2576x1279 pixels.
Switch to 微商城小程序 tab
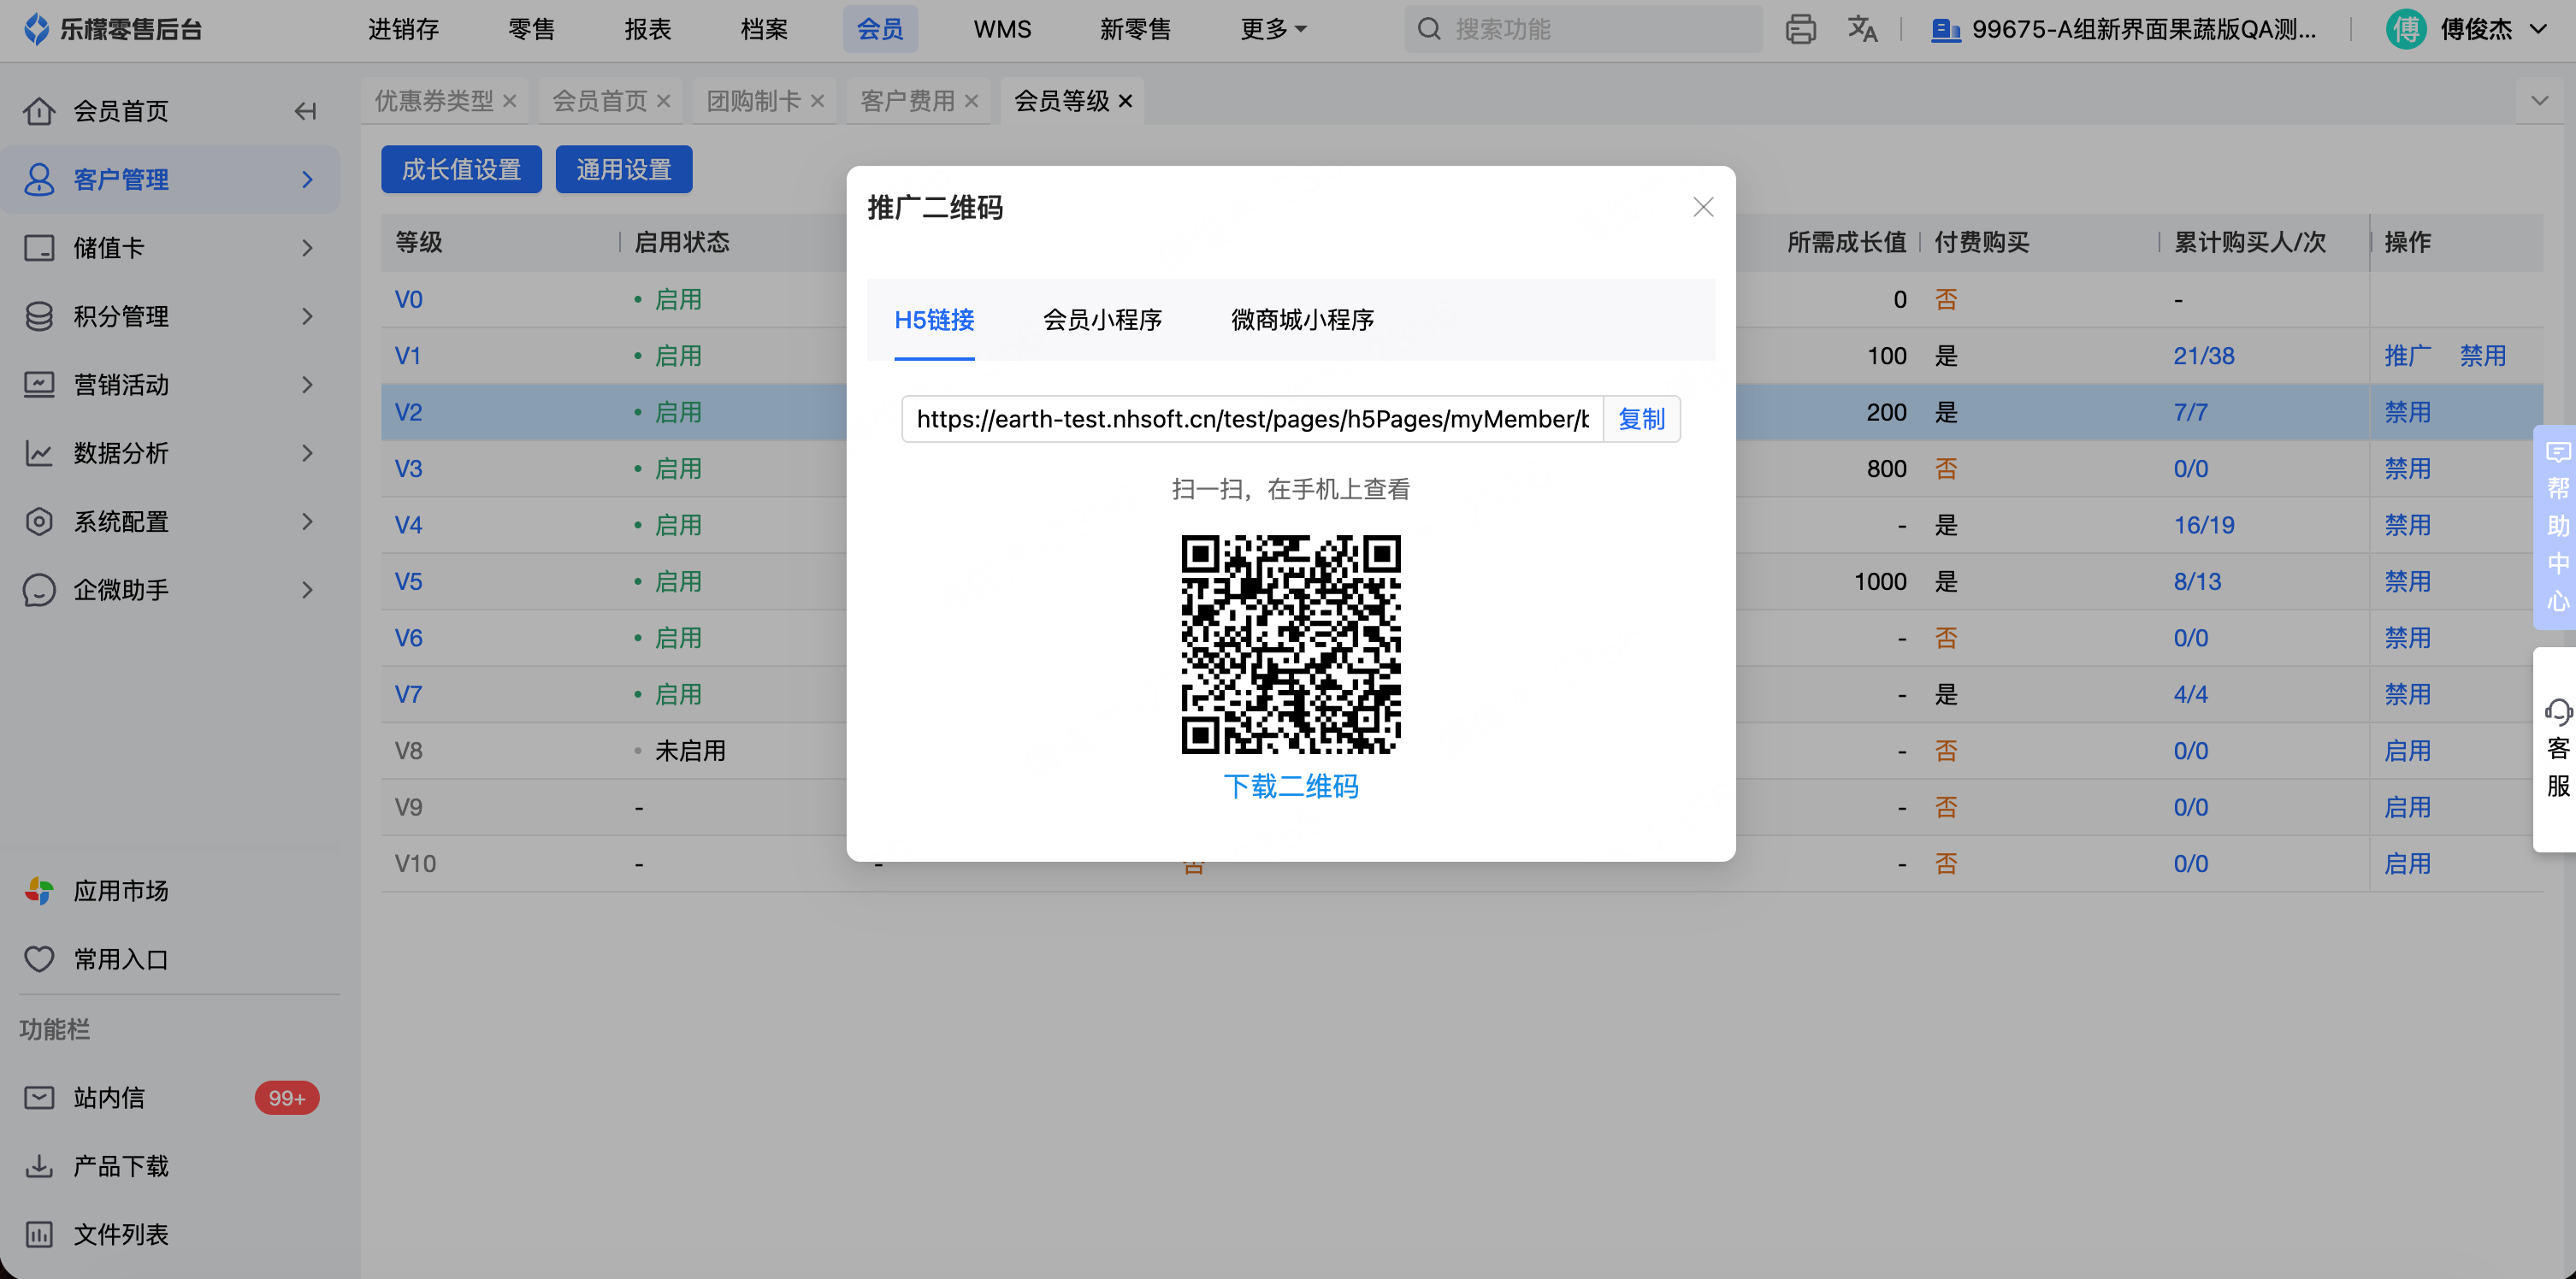(1302, 320)
